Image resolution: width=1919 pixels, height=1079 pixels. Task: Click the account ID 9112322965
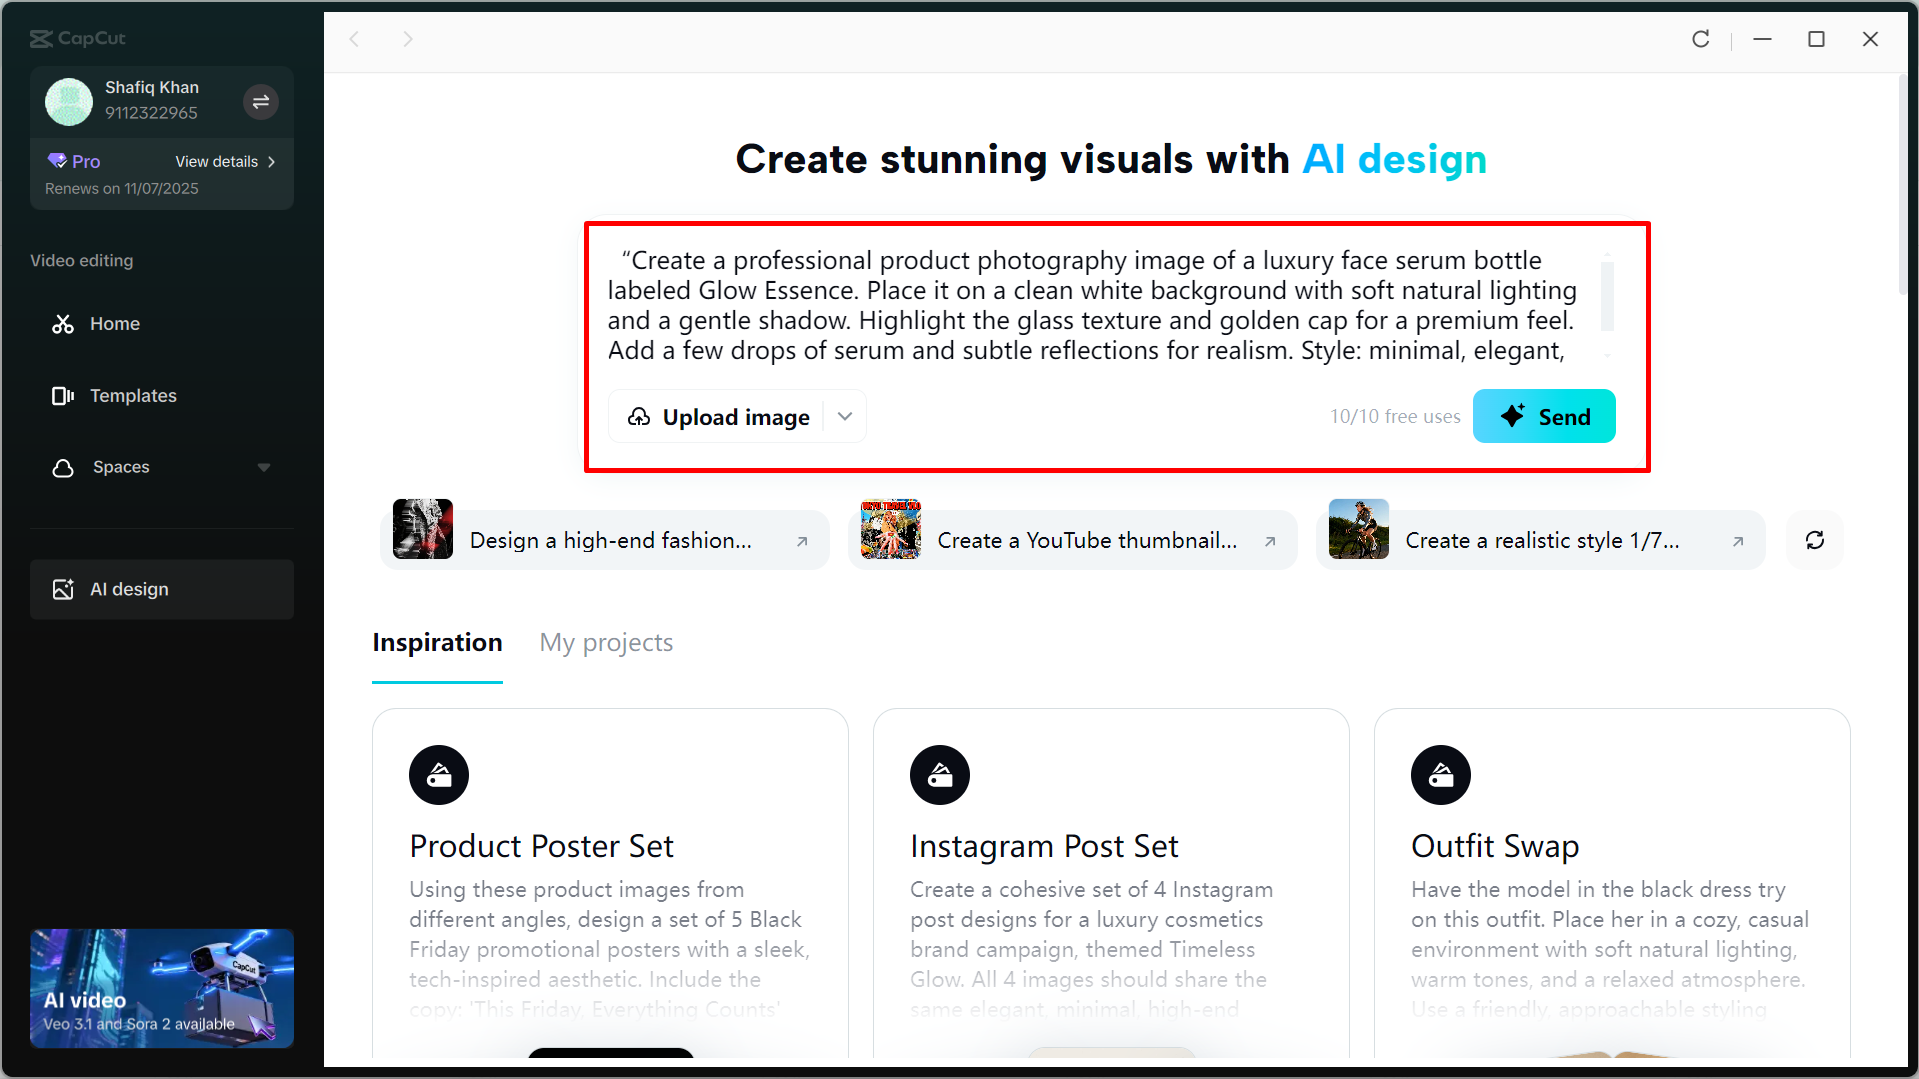click(x=151, y=113)
